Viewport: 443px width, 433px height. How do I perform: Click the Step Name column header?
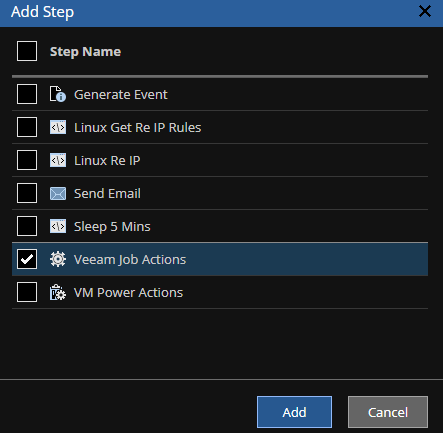[x=85, y=52]
